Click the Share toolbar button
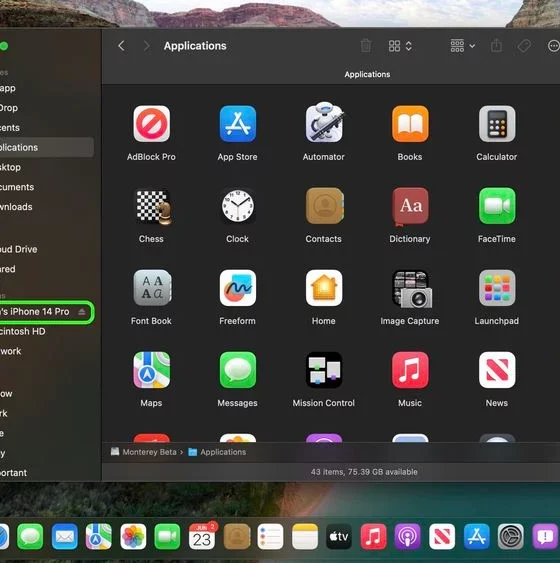560x563 pixels. point(496,46)
